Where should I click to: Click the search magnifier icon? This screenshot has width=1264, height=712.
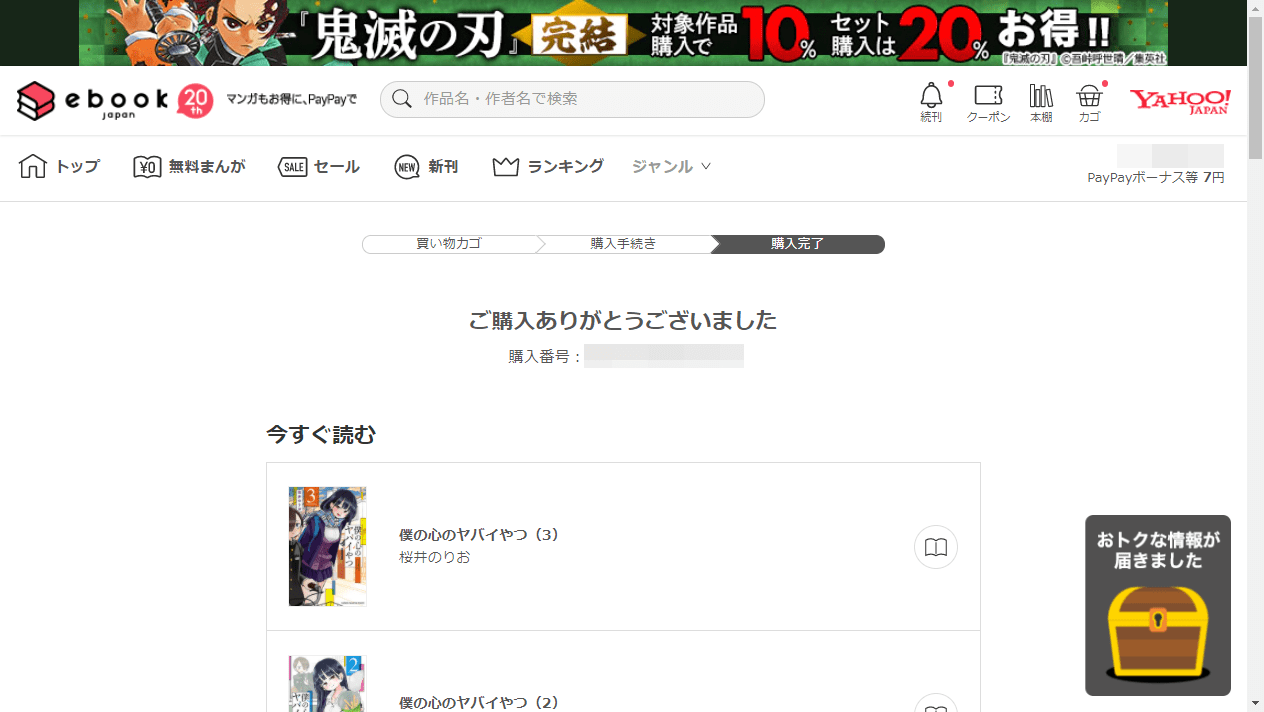pos(402,99)
